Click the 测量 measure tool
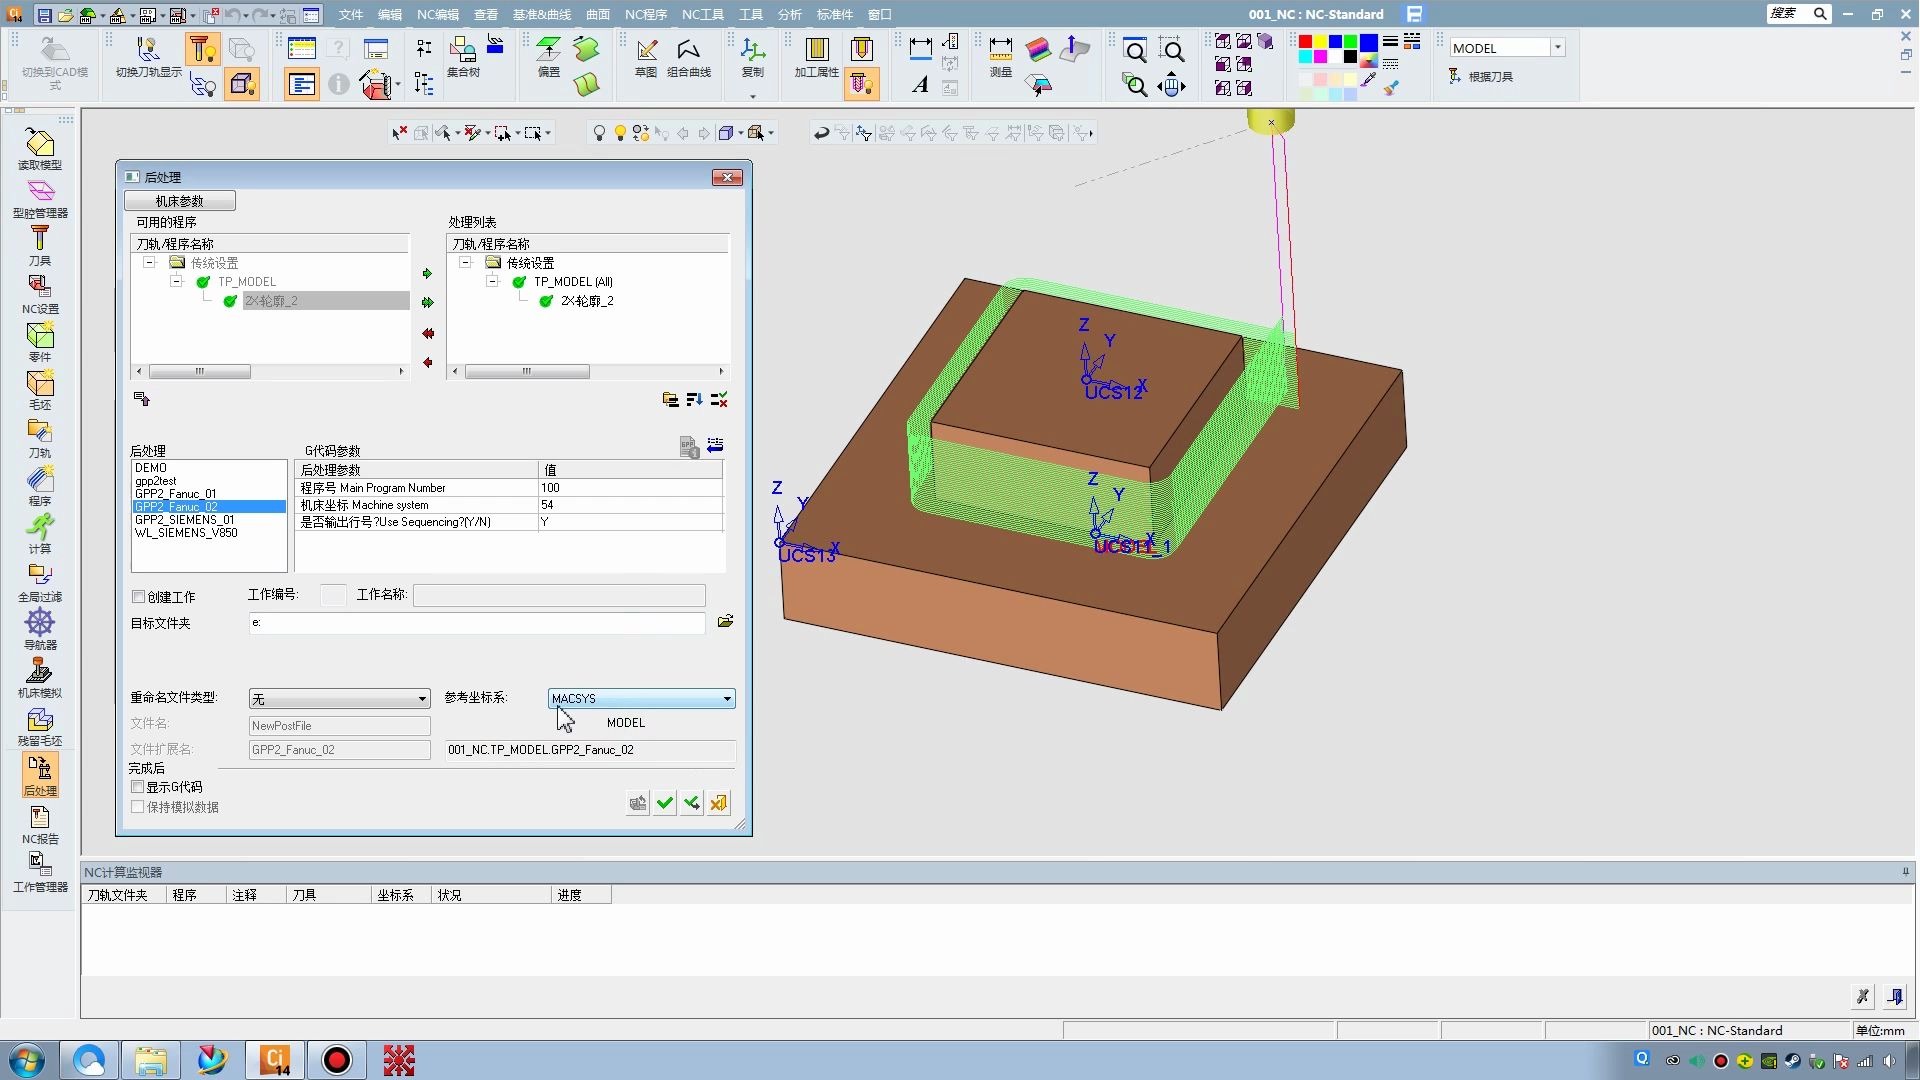Viewport: 1920px width, 1080px height. (x=1000, y=56)
